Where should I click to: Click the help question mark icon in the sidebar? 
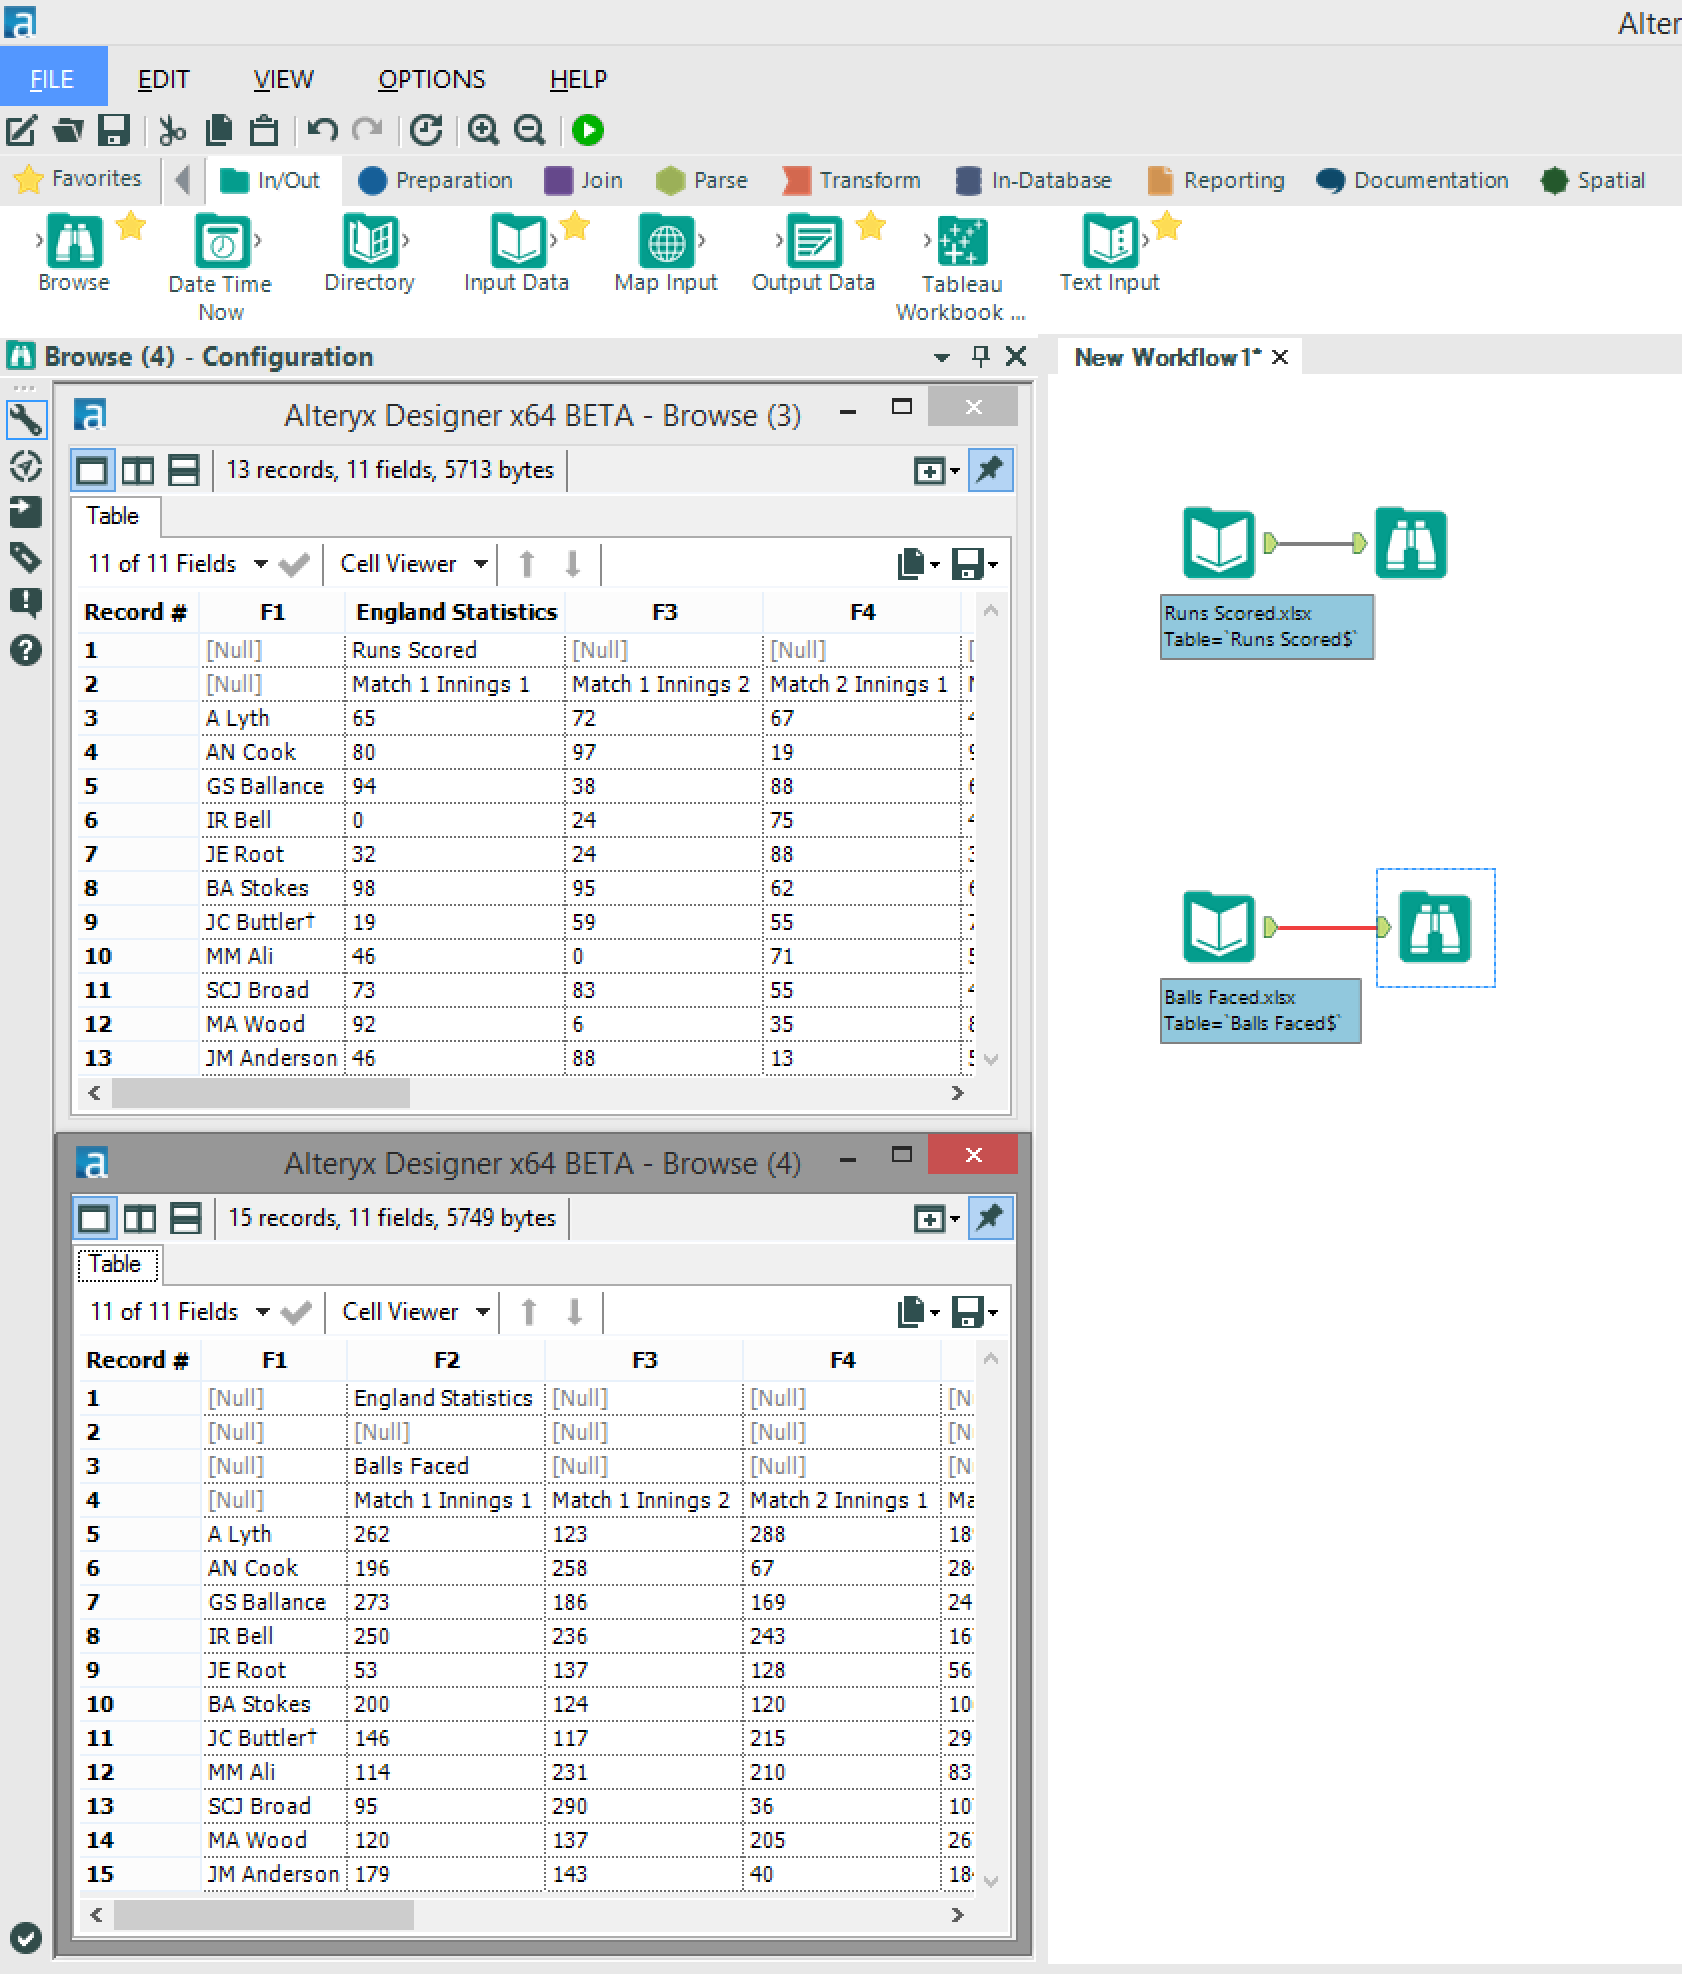tap(26, 651)
